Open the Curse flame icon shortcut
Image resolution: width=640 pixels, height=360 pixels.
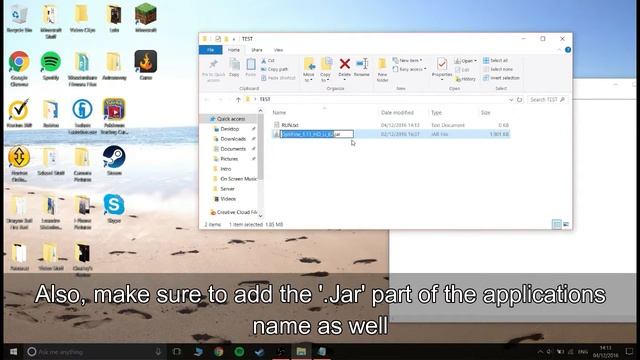(x=146, y=65)
